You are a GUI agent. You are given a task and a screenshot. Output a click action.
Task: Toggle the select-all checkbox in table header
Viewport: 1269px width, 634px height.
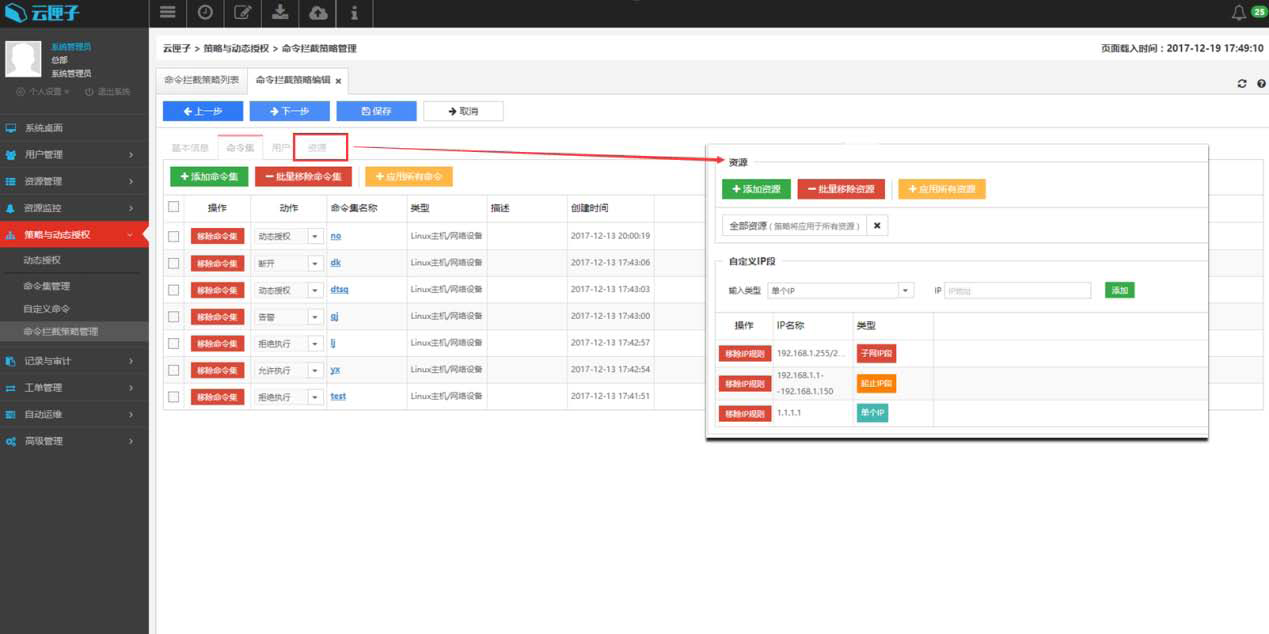pyautogui.click(x=174, y=207)
